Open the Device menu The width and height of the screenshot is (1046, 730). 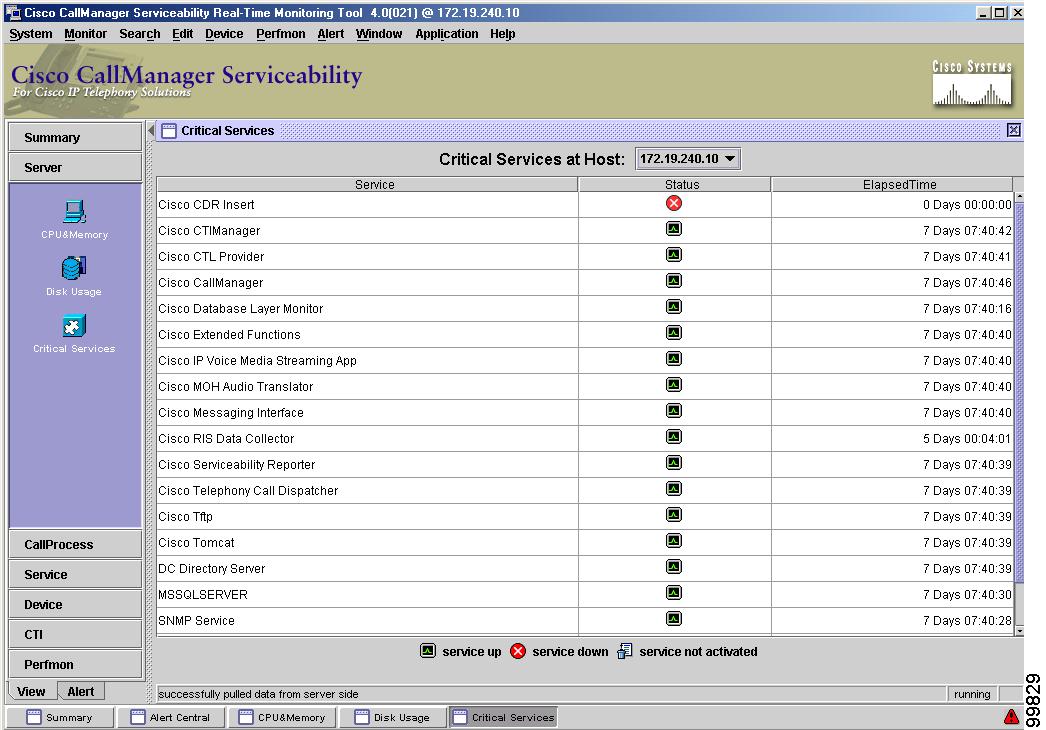point(224,33)
